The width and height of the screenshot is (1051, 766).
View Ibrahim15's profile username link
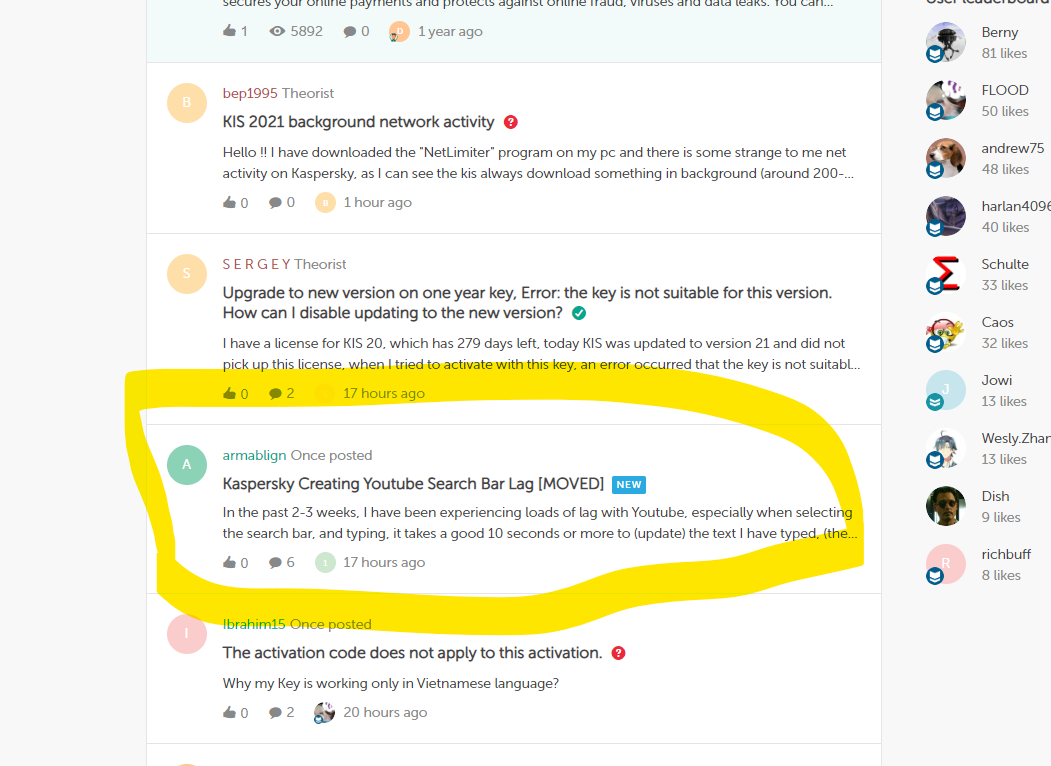[x=254, y=624]
